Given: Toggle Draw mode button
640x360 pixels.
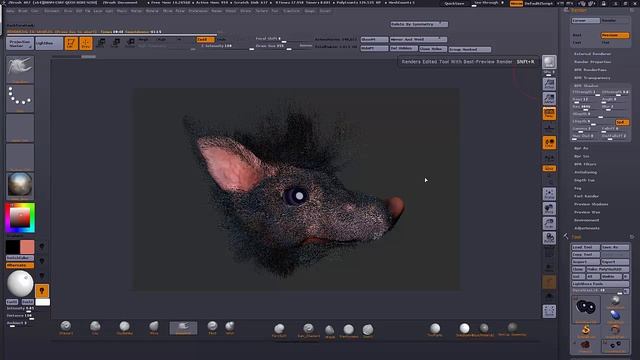Looking at the screenshot, I should pos(86,43).
